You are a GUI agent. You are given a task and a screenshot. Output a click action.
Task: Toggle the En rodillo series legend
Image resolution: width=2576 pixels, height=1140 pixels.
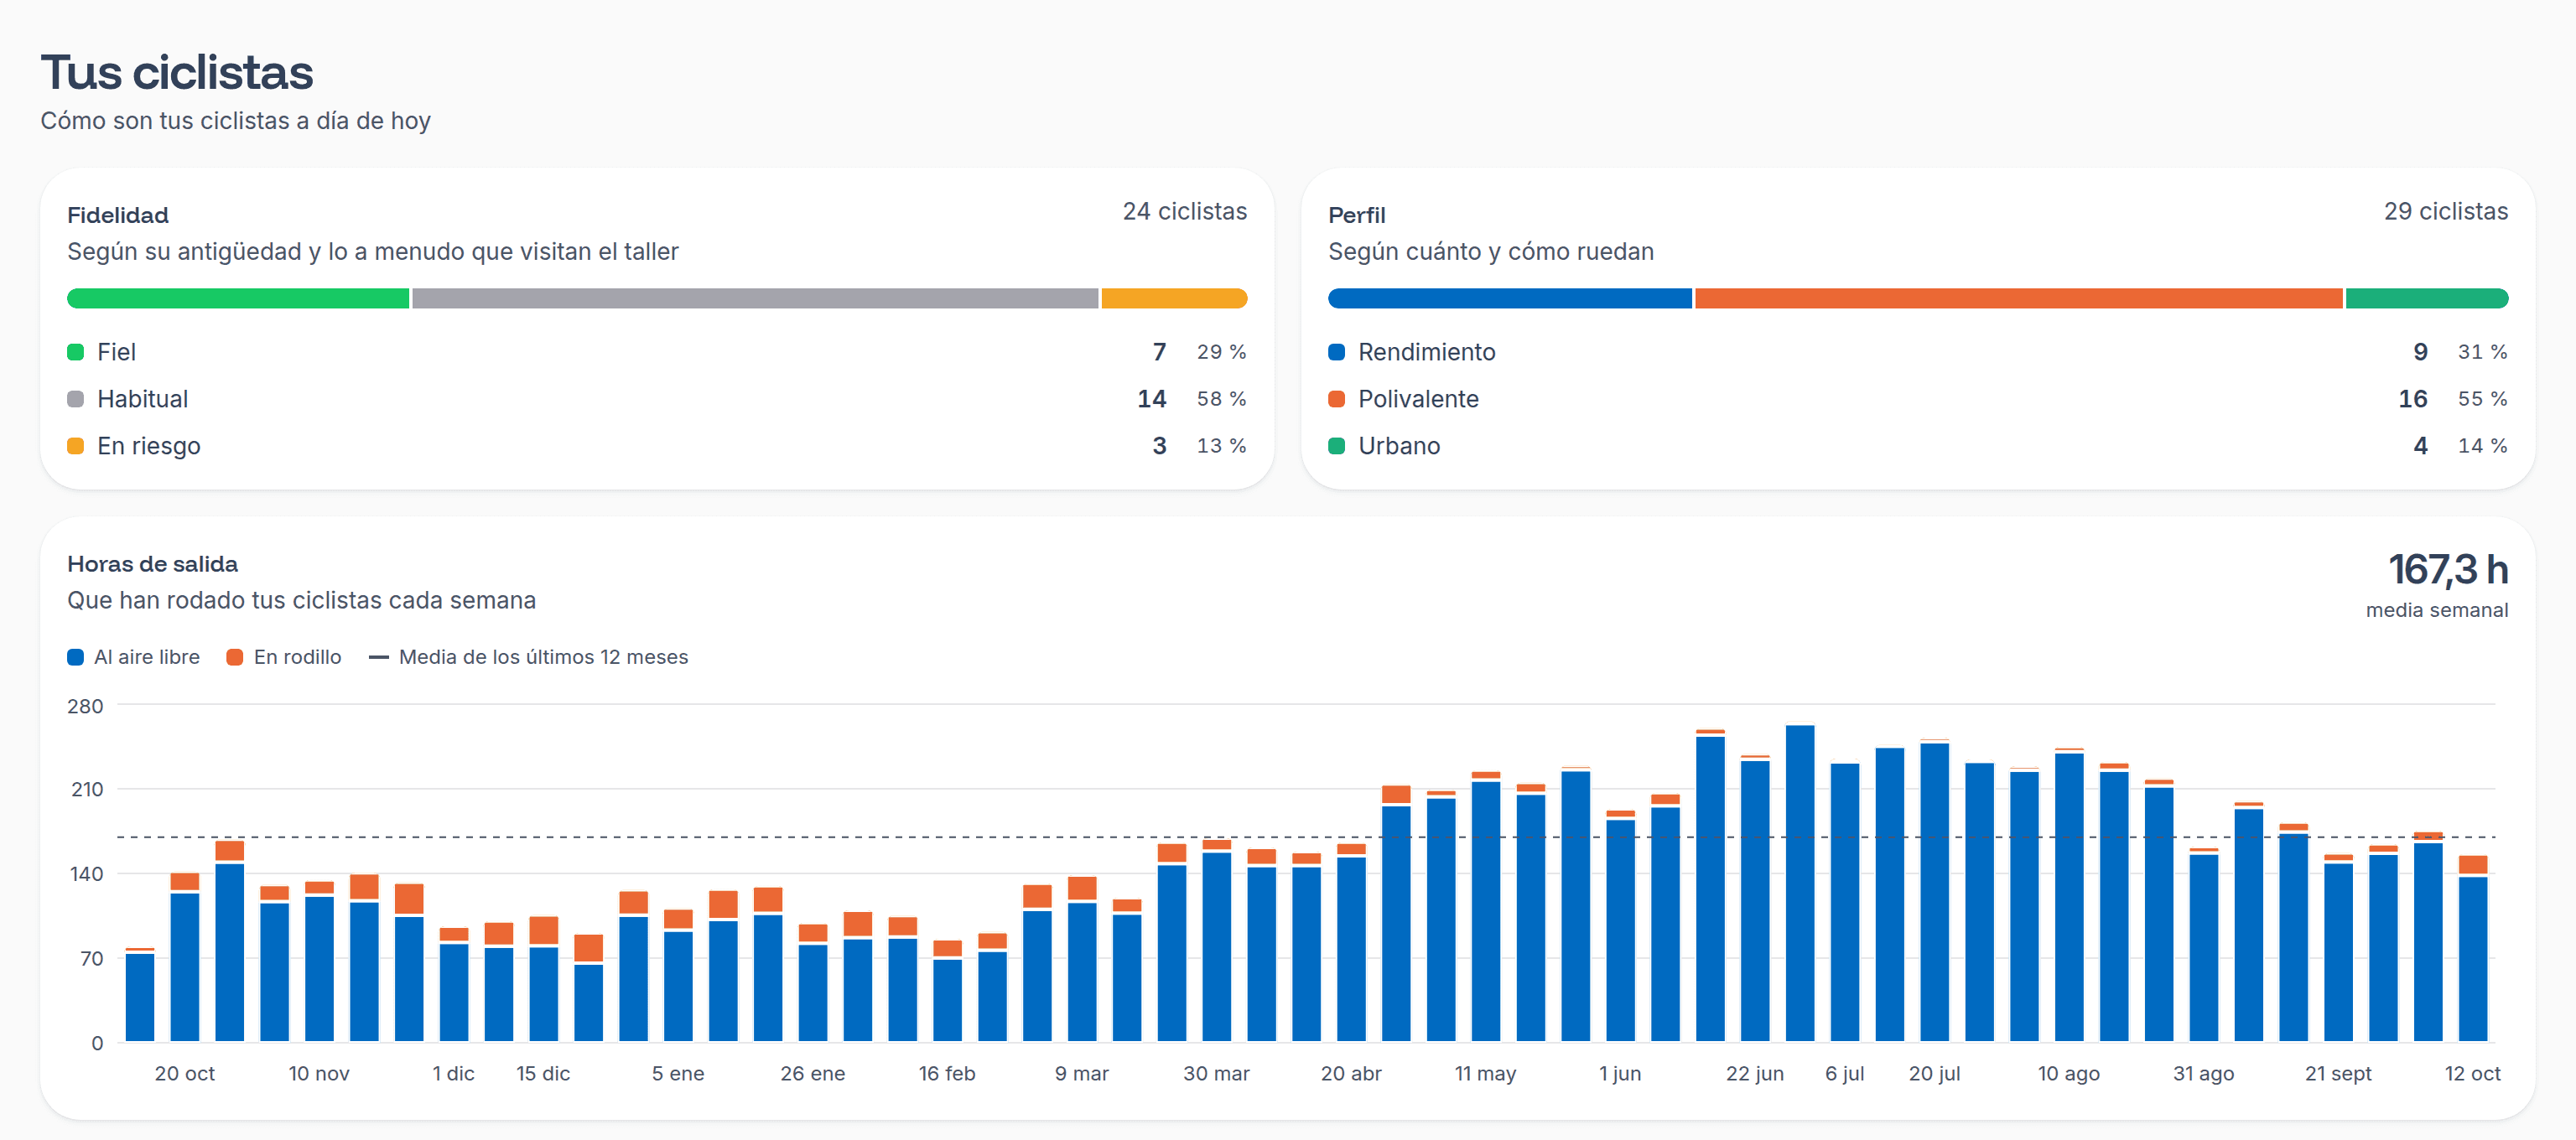284,657
